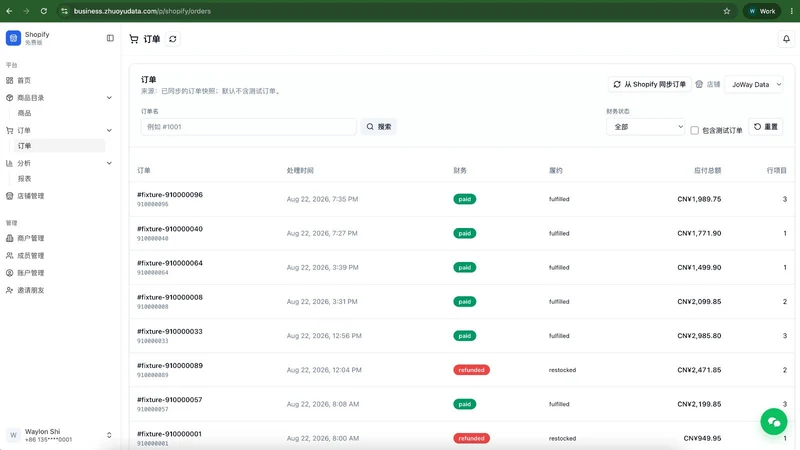Viewport: 800px width, 450px height.
Task: Click refunded badge on order 910000089
Action: click(471, 370)
